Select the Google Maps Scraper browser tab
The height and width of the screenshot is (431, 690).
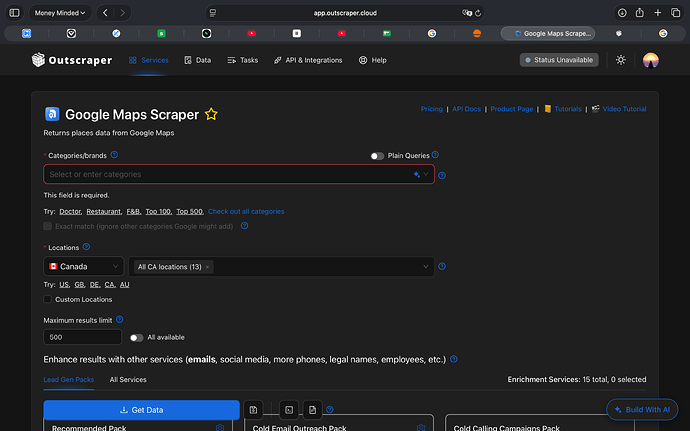[x=548, y=33]
